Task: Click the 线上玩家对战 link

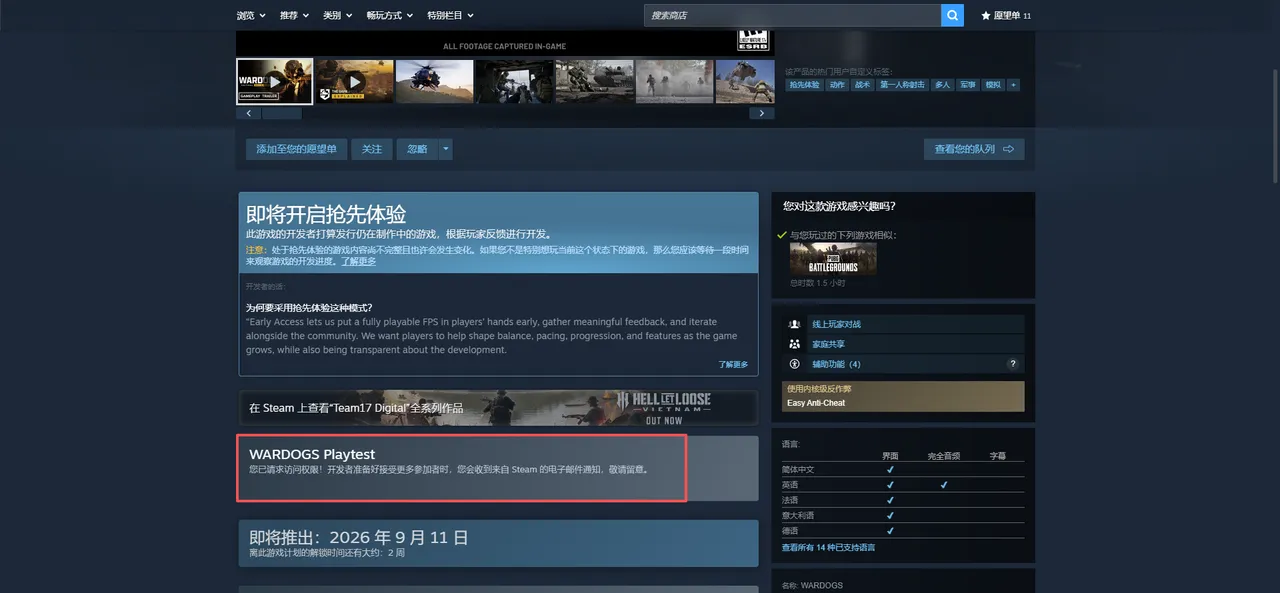Action: click(x=836, y=324)
